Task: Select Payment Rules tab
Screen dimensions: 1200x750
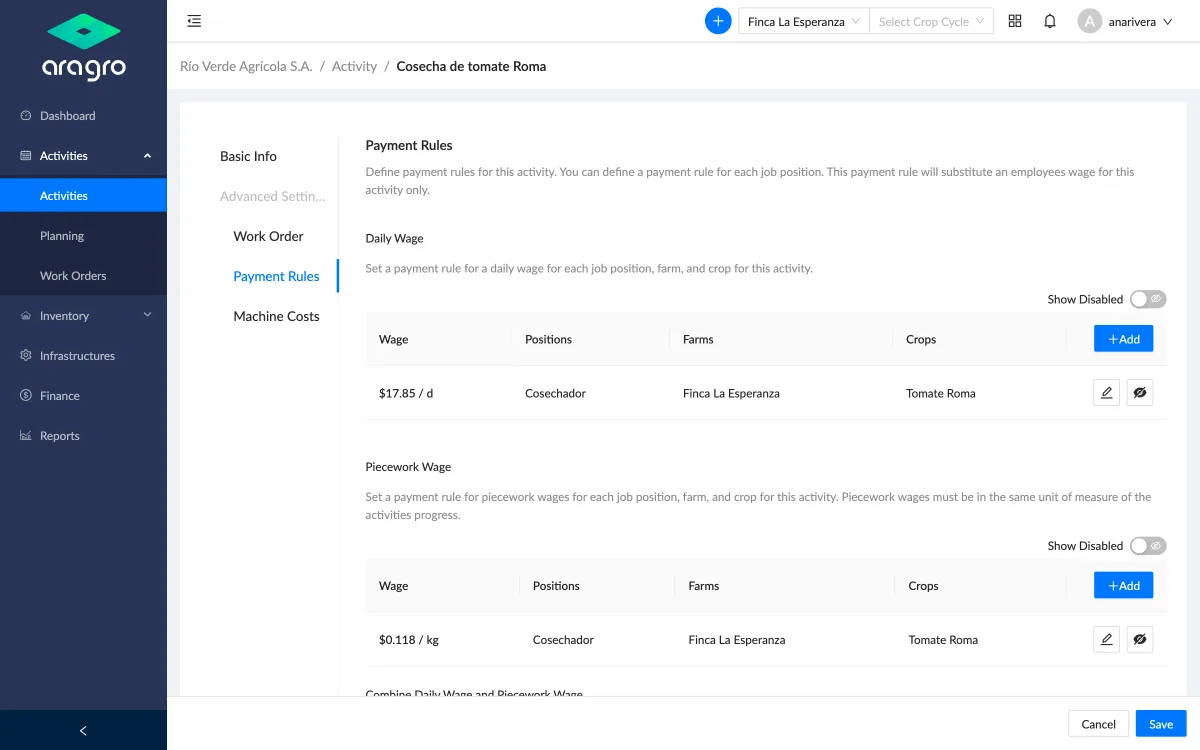Action: tap(276, 276)
